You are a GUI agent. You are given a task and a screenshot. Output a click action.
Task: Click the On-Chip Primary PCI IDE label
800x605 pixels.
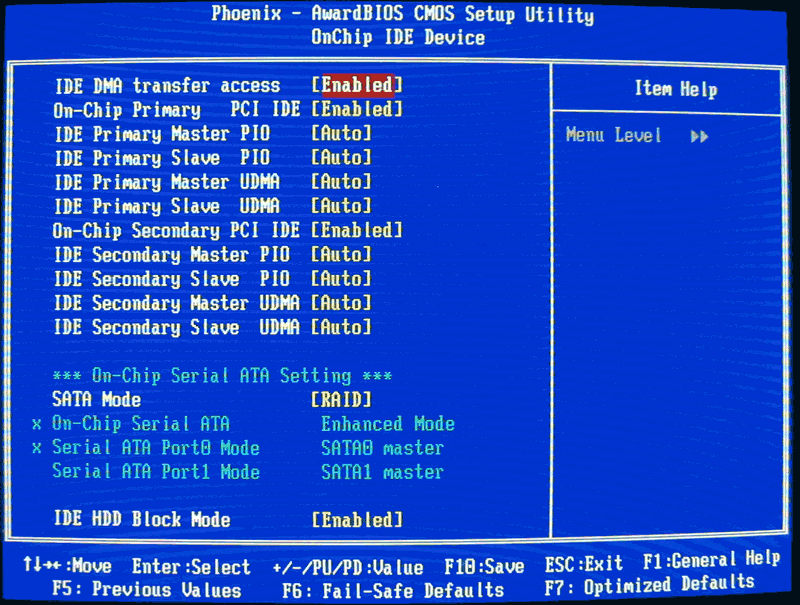(x=177, y=110)
